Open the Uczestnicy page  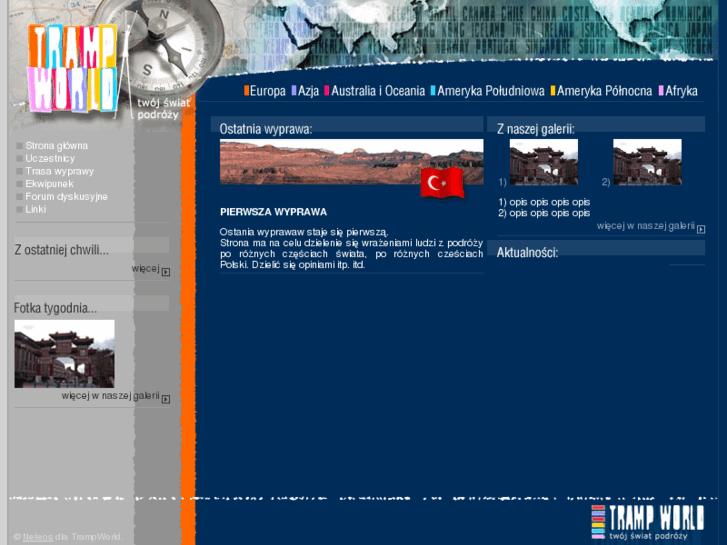[x=50, y=159]
